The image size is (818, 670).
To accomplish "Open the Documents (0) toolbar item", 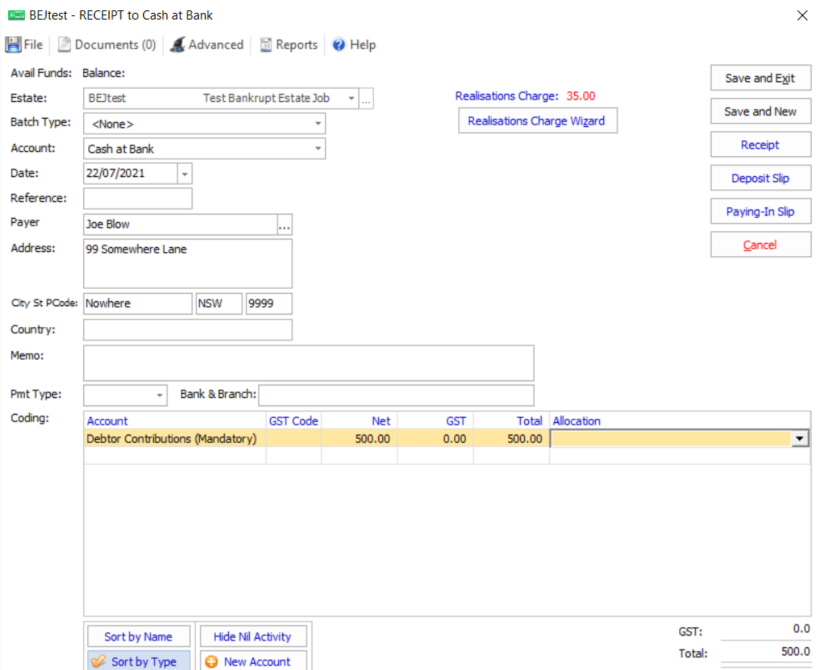I will click(106, 45).
